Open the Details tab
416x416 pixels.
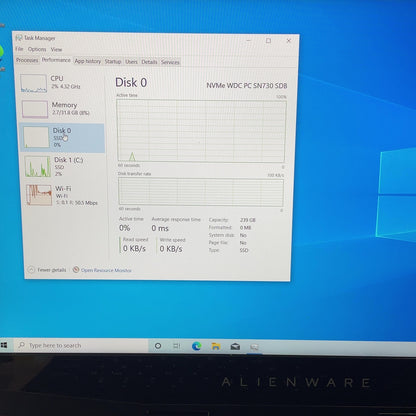(x=149, y=62)
